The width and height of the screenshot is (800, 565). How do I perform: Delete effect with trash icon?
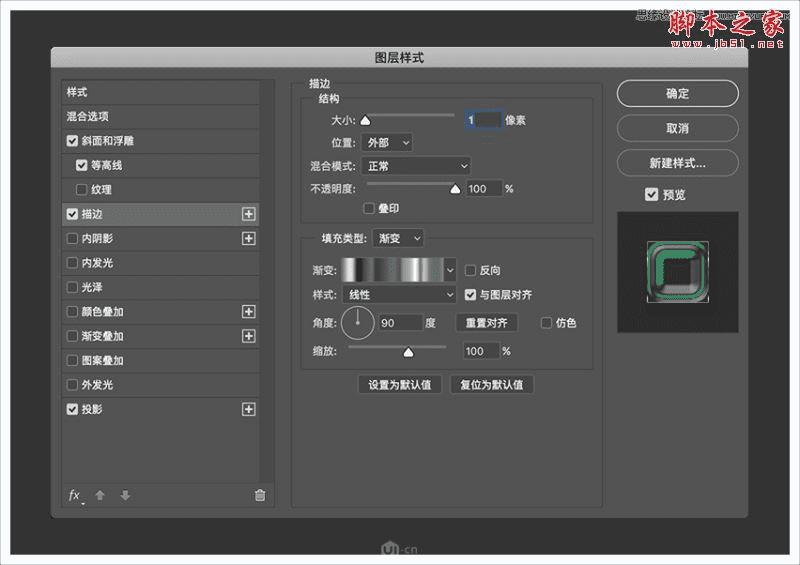pyautogui.click(x=260, y=495)
